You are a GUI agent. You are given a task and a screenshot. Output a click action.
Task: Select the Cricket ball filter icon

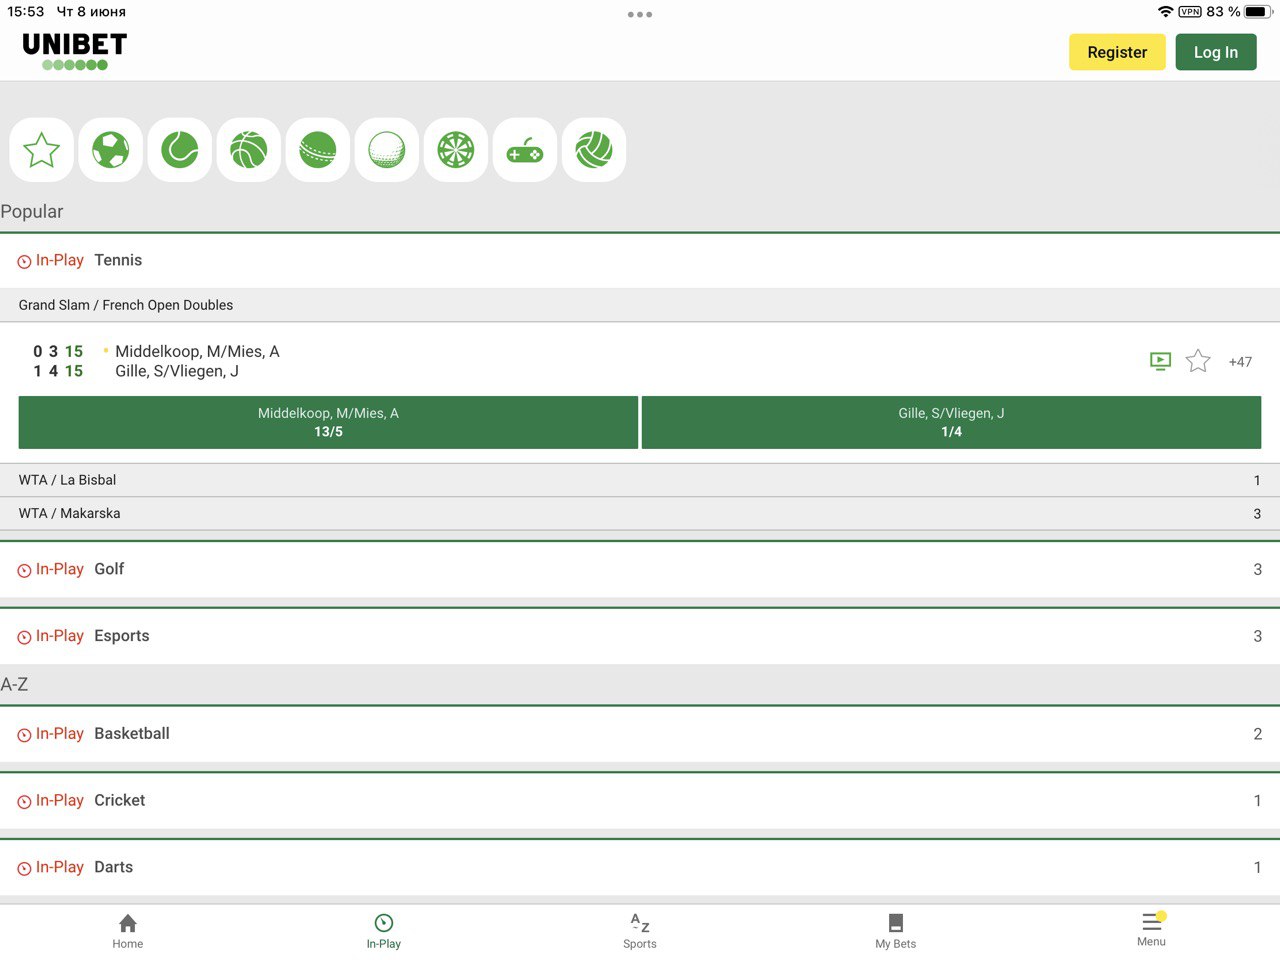coord(318,150)
